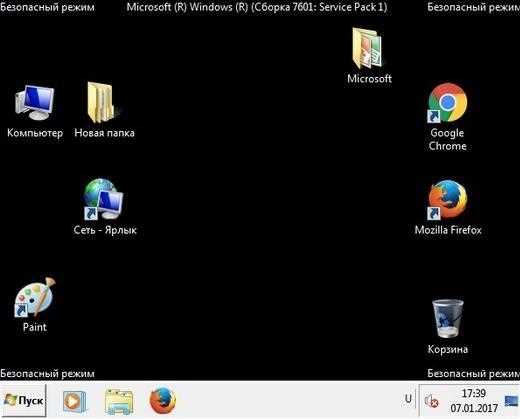
Task: Click the U tray indicator
Action: 408,399
